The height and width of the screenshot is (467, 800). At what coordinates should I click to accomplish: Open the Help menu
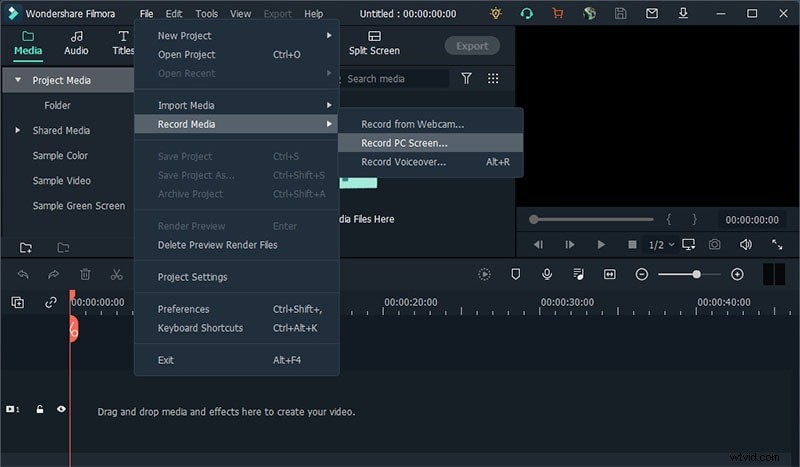[314, 14]
